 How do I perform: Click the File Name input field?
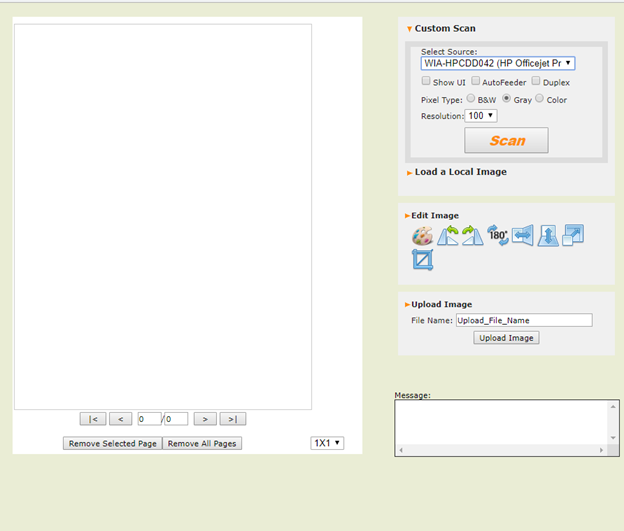click(523, 320)
